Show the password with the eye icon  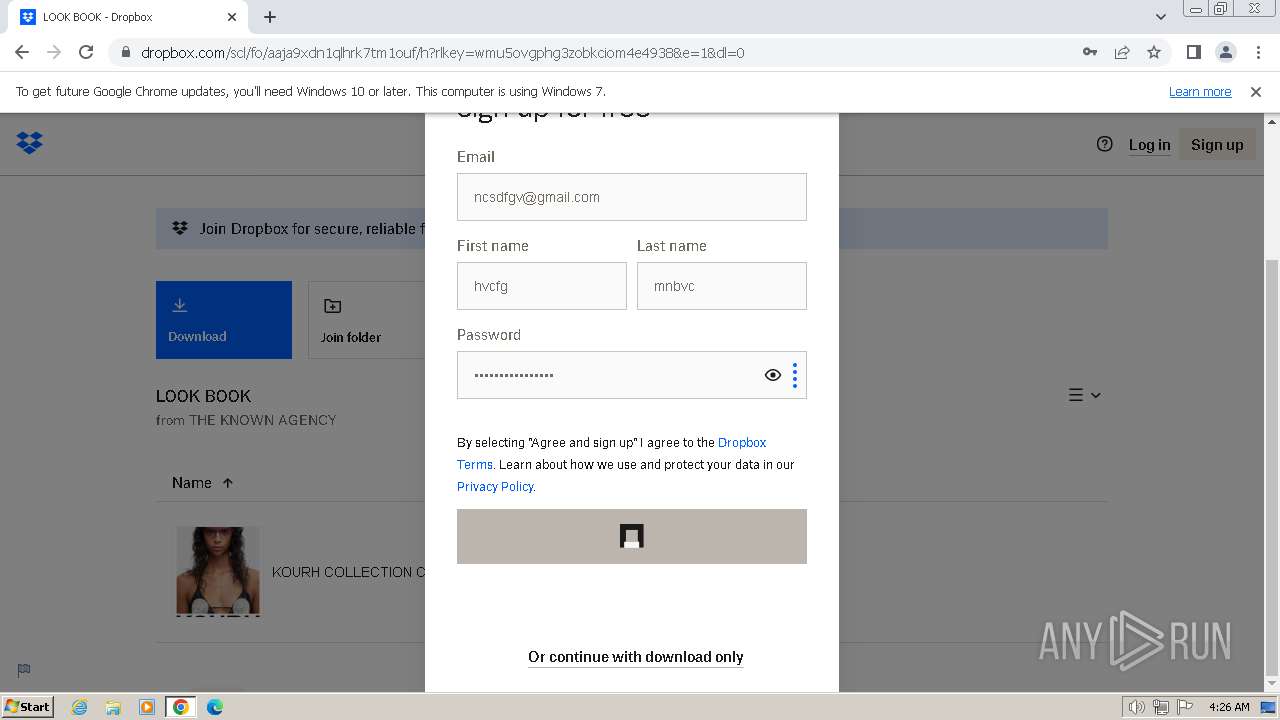[x=772, y=375]
